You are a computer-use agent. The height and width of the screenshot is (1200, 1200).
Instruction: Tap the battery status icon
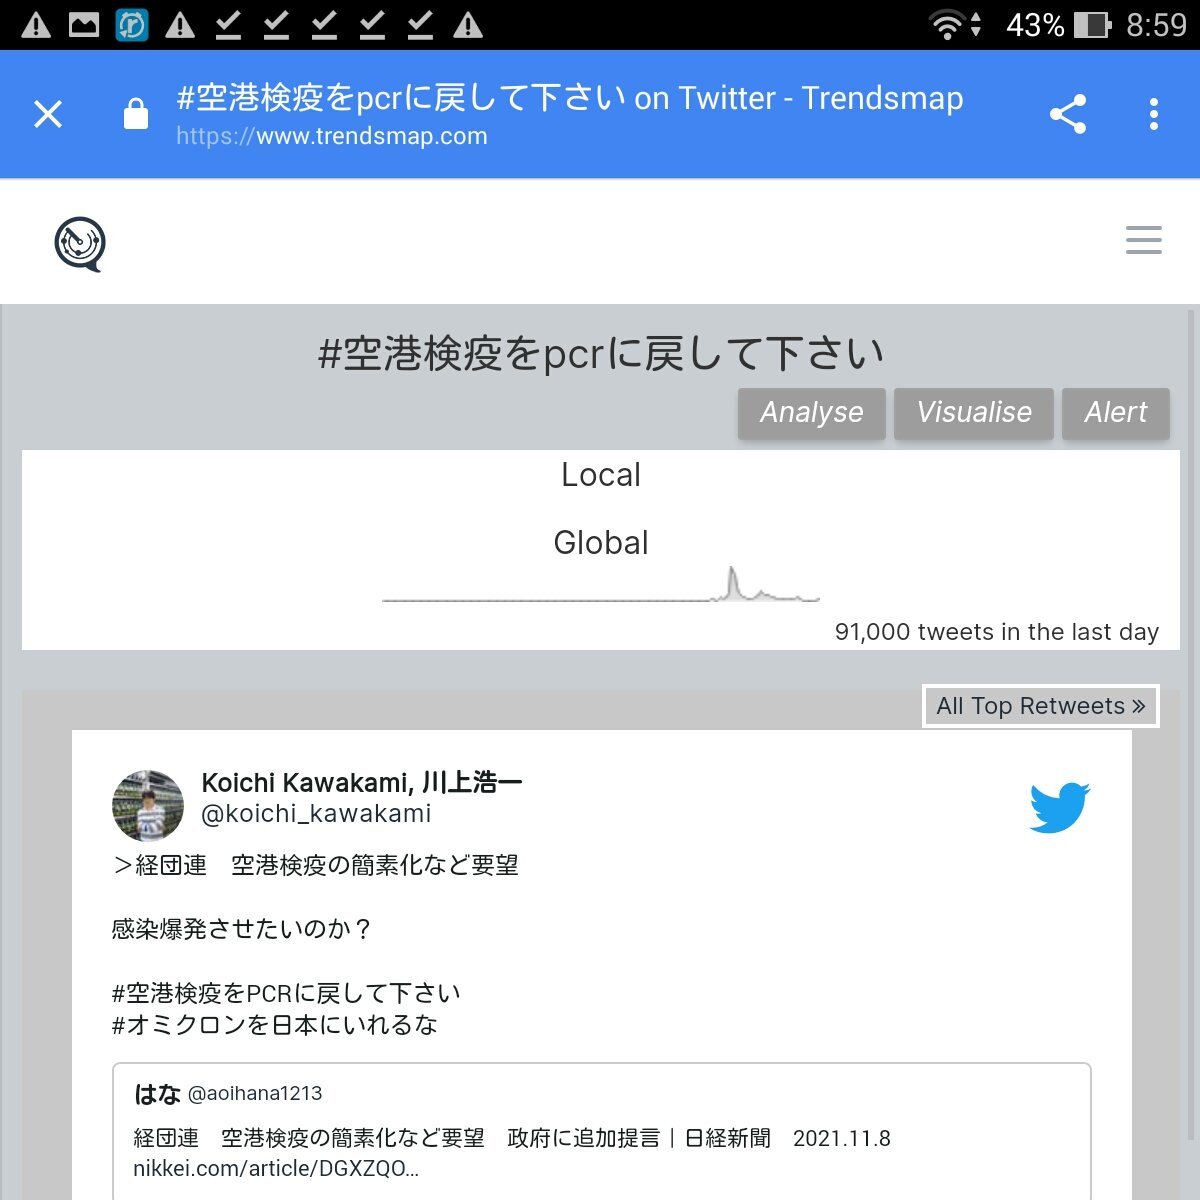1092,24
